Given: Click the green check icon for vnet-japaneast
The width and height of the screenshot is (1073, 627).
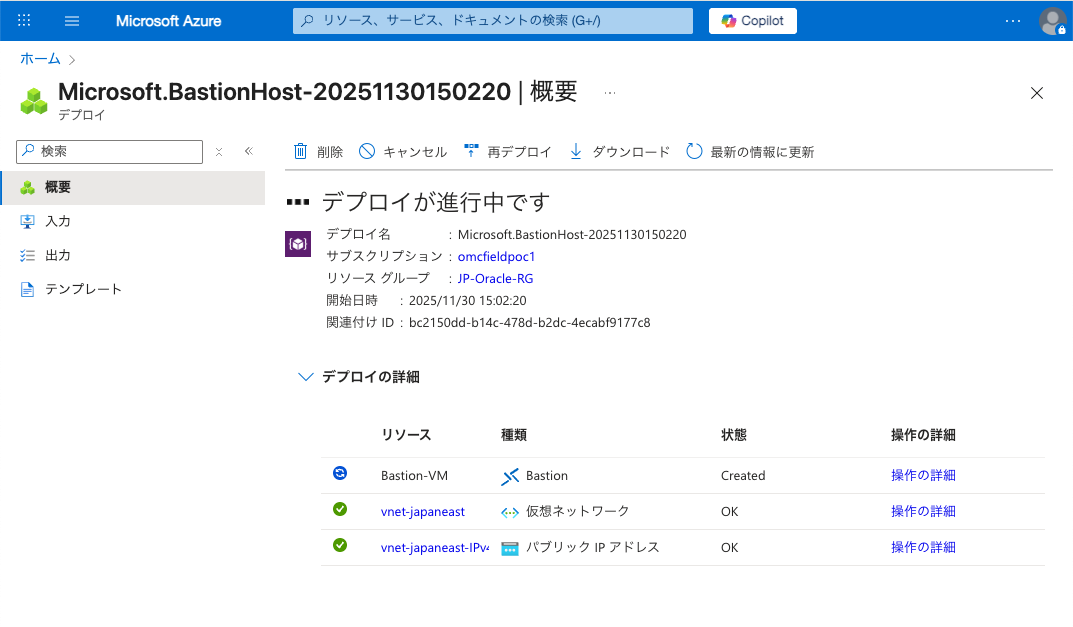Looking at the screenshot, I should pyautogui.click(x=340, y=509).
